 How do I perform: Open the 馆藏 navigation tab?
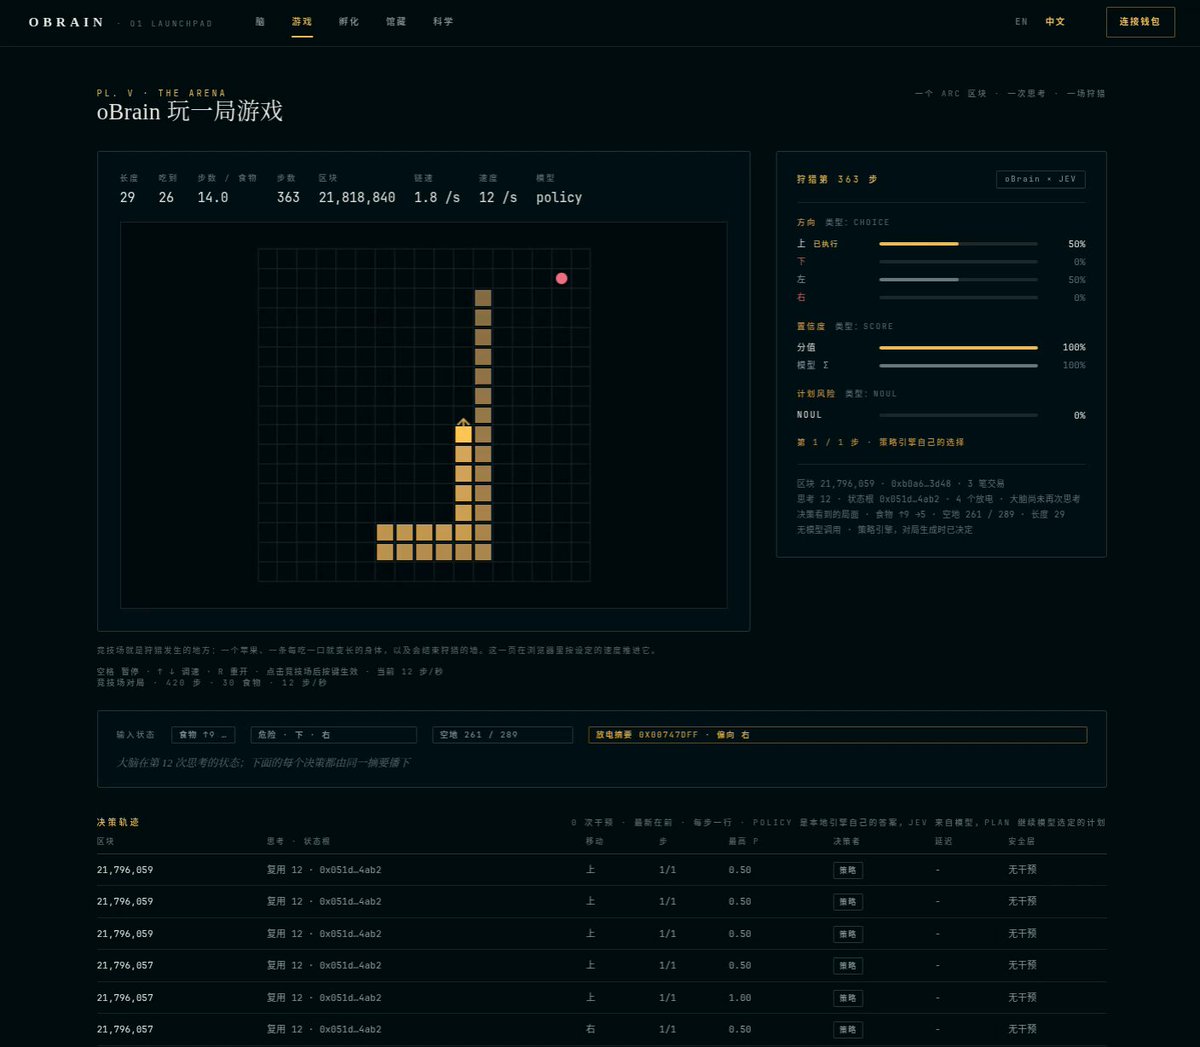click(396, 21)
